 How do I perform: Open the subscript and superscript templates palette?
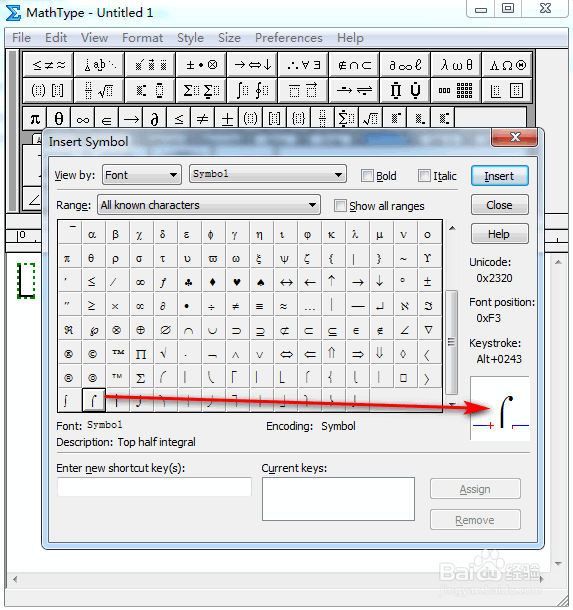[150, 91]
